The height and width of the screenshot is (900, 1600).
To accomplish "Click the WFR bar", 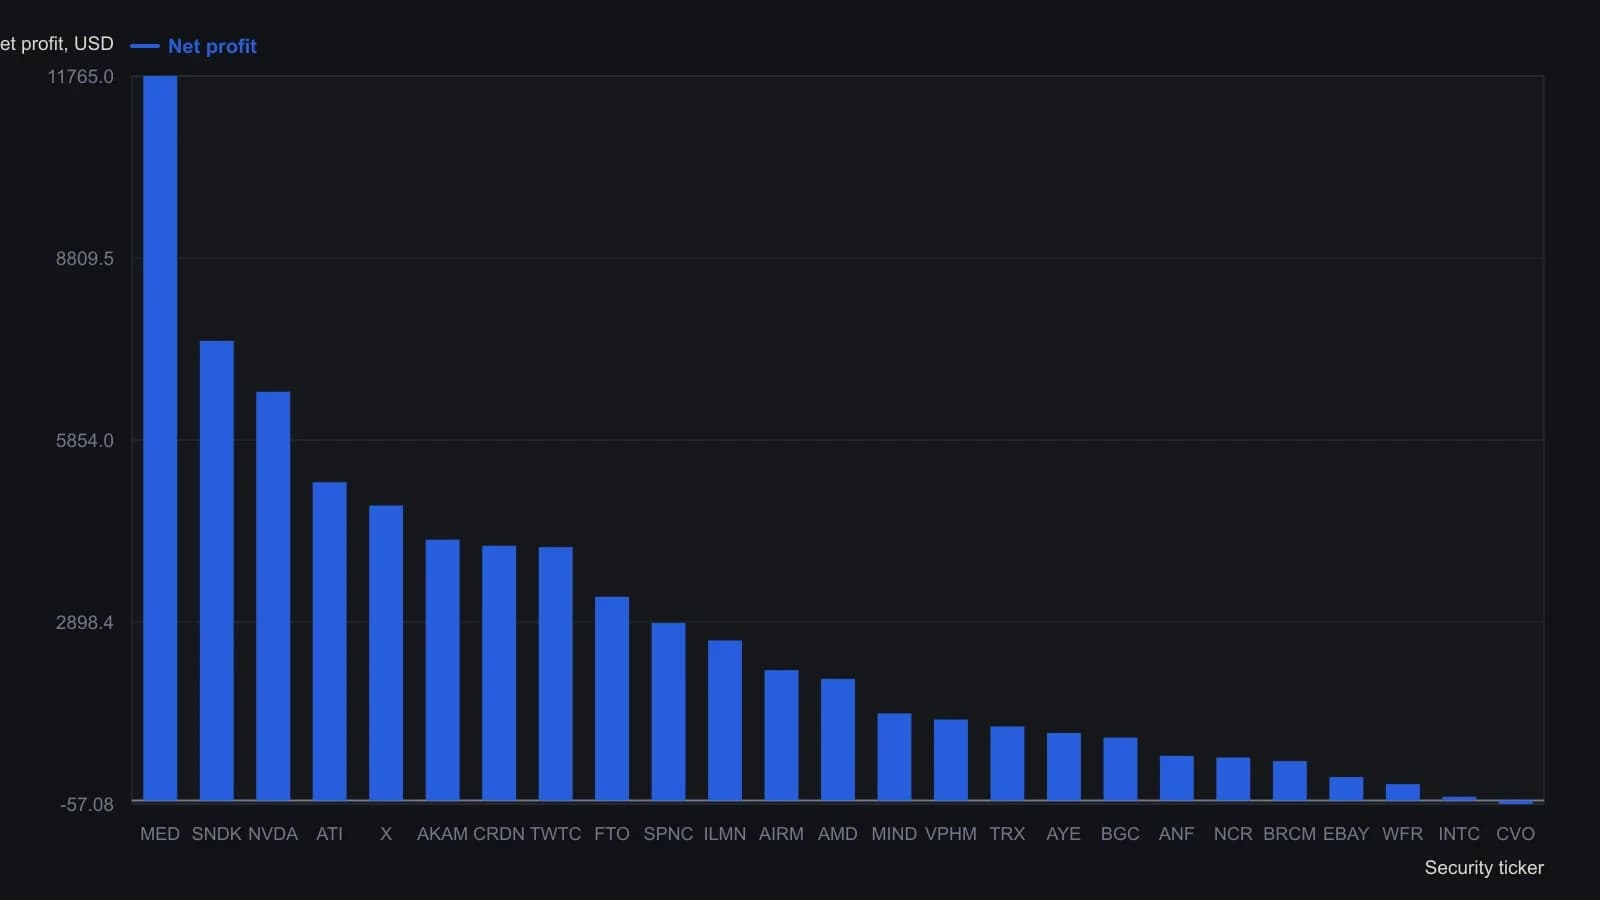I will 1403,792.
